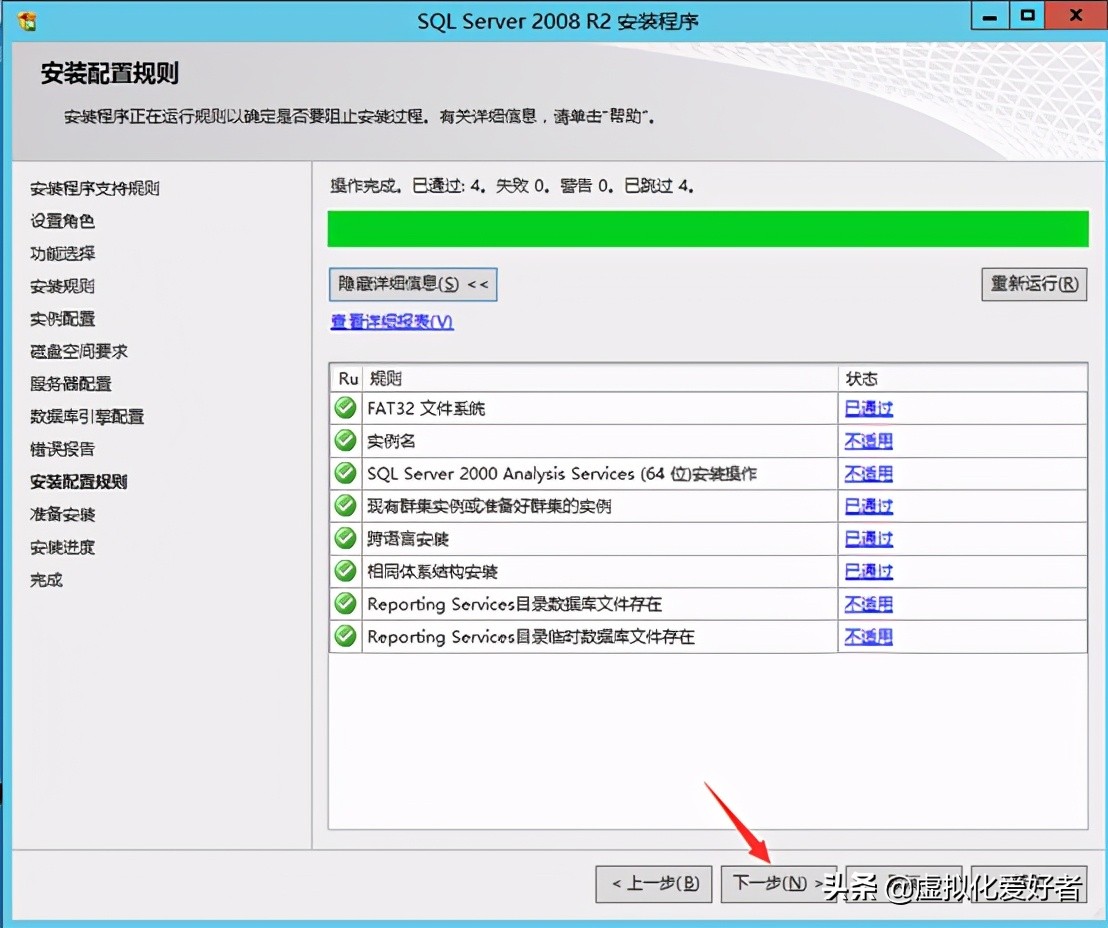Select 数据库引擎配置 step in sidebar
The image size is (1108, 928).
point(87,416)
